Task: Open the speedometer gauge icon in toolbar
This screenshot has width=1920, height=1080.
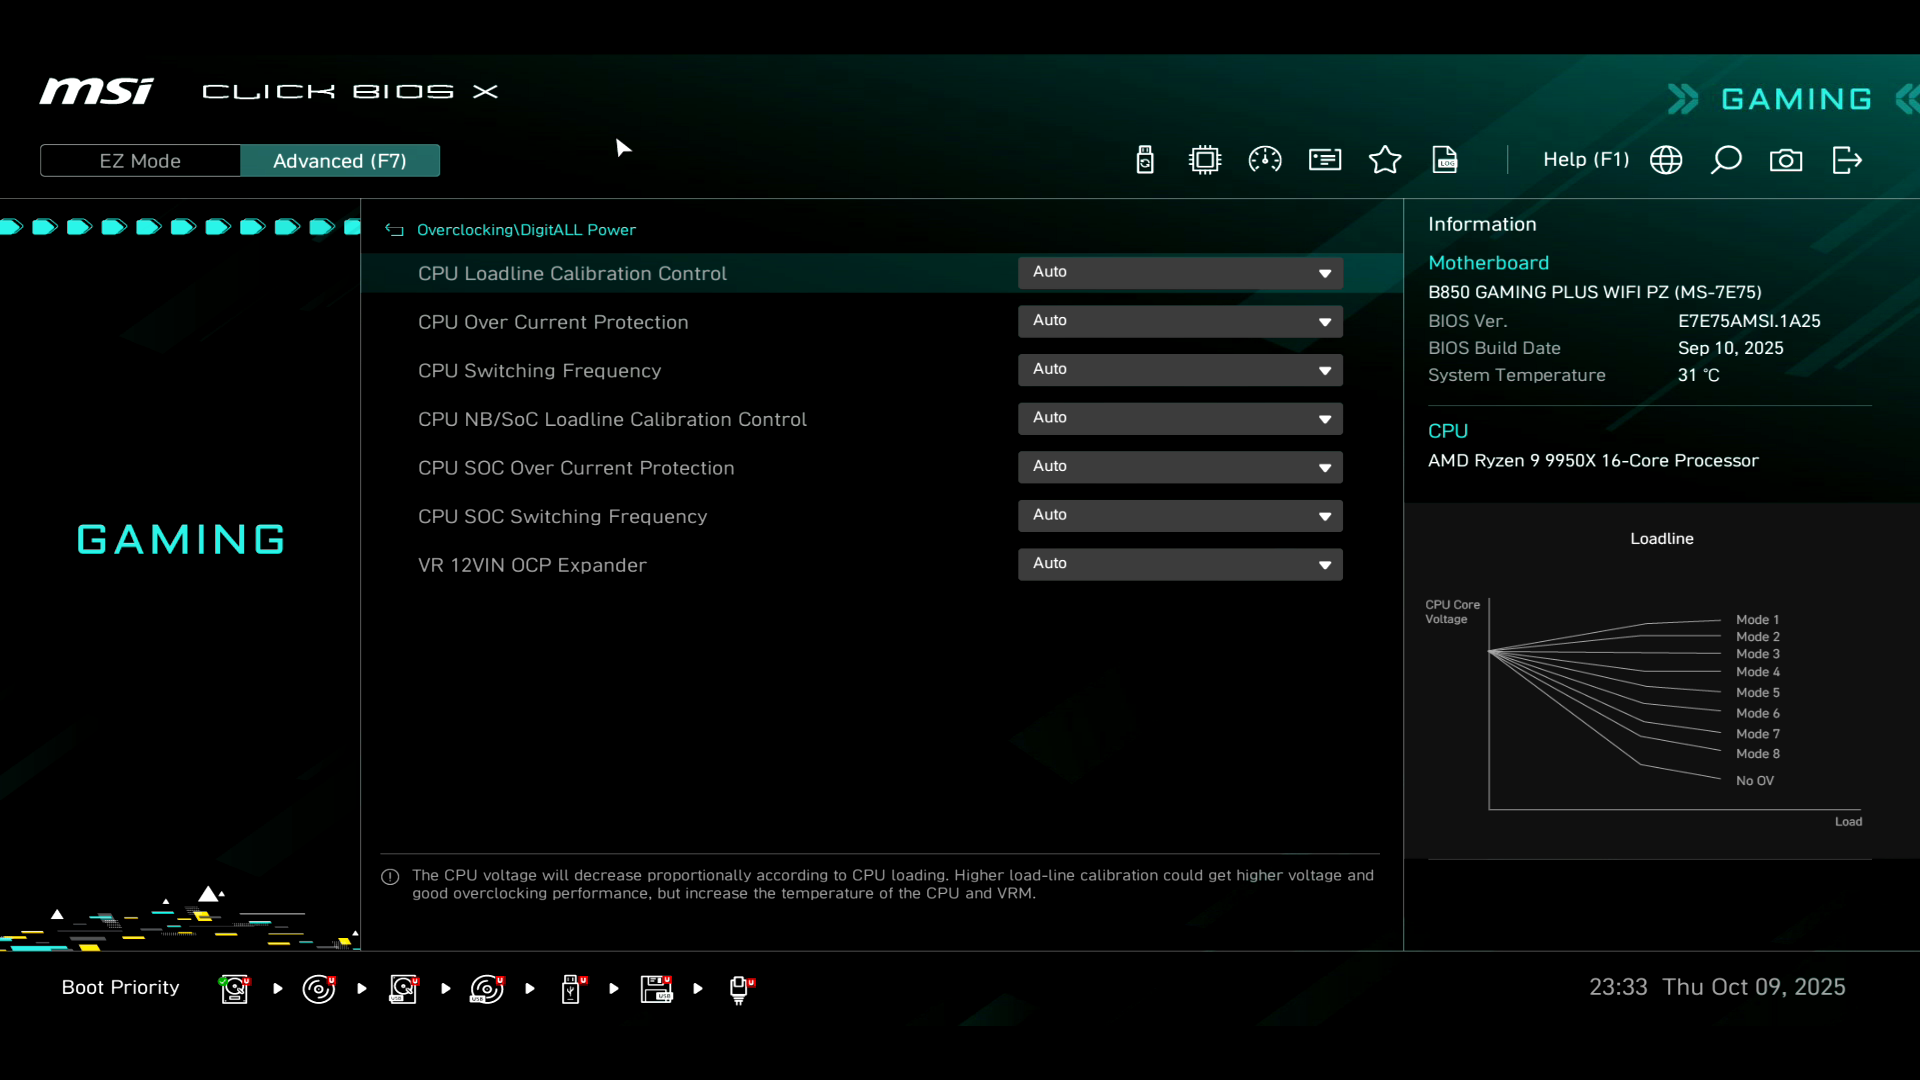Action: pyautogui.click(x=1265, y=160)
